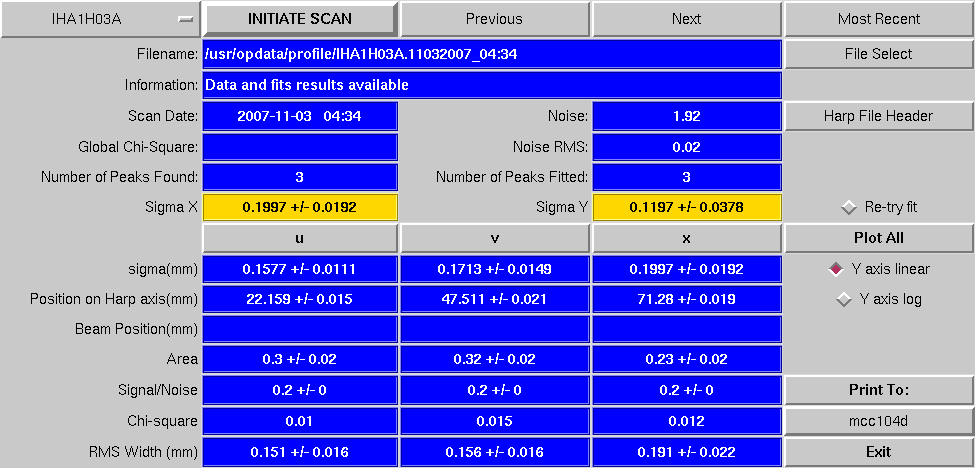Image resolution: width=975 pixels, height=468 pixels.
Task: Click the Position on Harp axis(mm) label
Action: (x=114, y=300)
